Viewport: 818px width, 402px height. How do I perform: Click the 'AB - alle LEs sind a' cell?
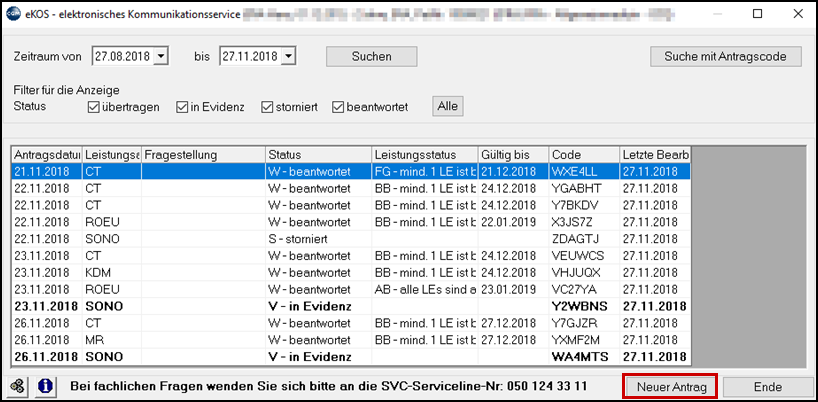coord(425,289)
